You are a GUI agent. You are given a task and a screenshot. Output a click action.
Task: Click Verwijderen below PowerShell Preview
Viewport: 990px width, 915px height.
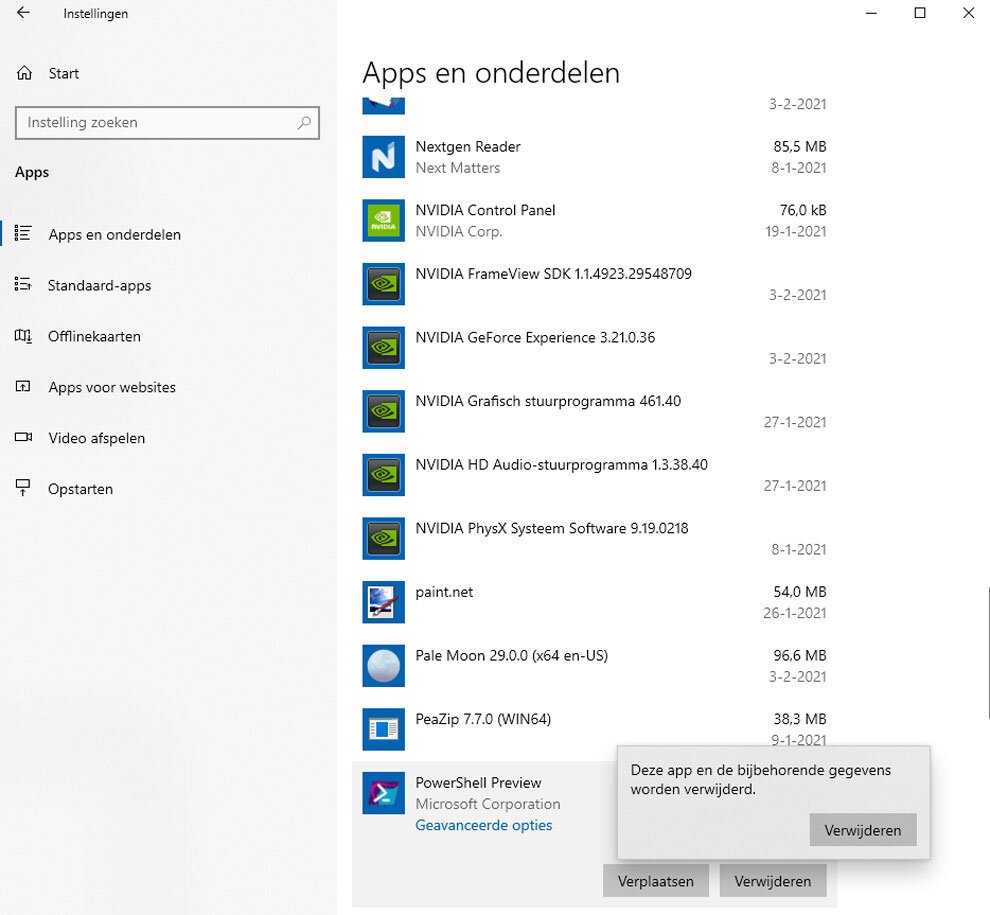pyautogui.click(x=773, y=881)
